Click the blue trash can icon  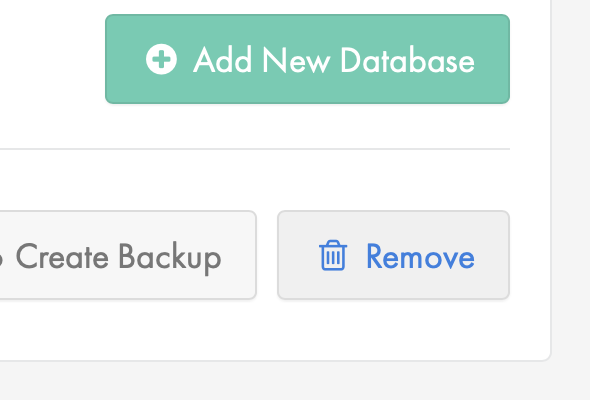tap(333, 255)
